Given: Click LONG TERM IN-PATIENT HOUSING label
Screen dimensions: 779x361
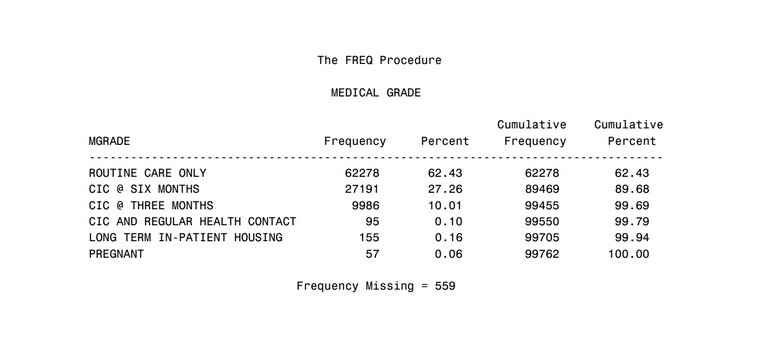Looking at the screenshot, I should (x=186, y=237).
